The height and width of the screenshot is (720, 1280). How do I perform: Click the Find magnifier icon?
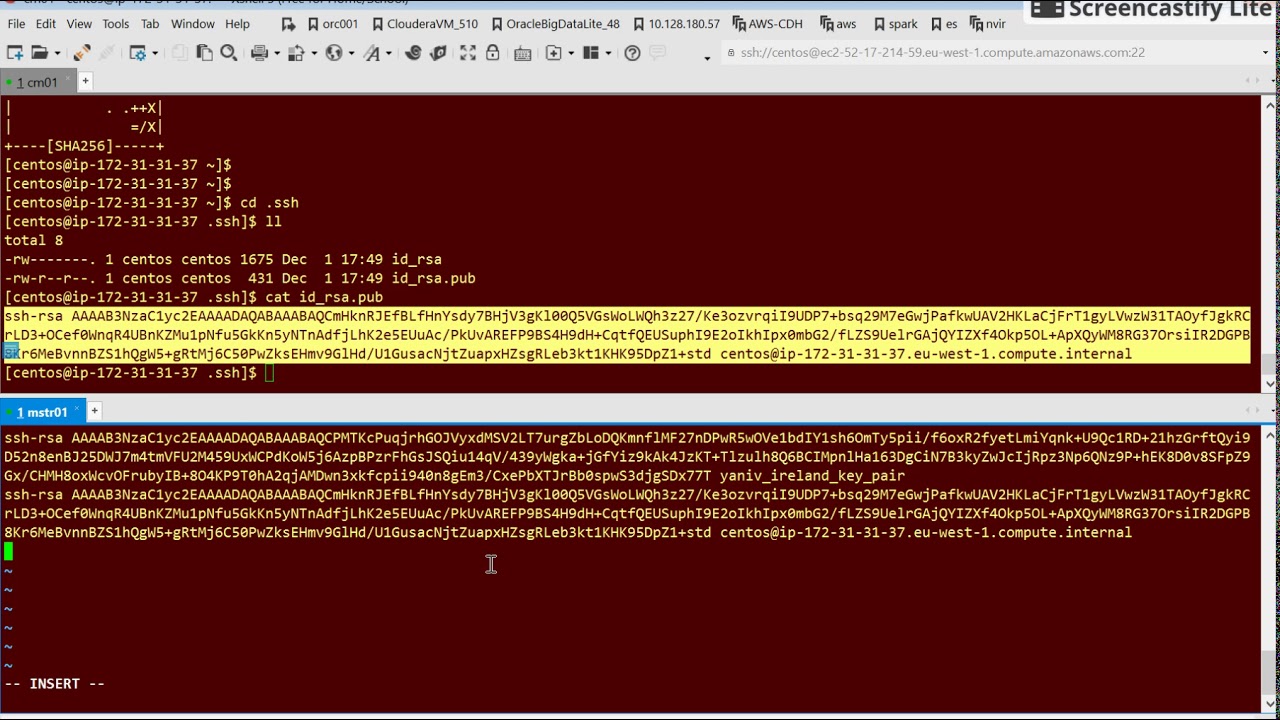click(x=228, y=53)
